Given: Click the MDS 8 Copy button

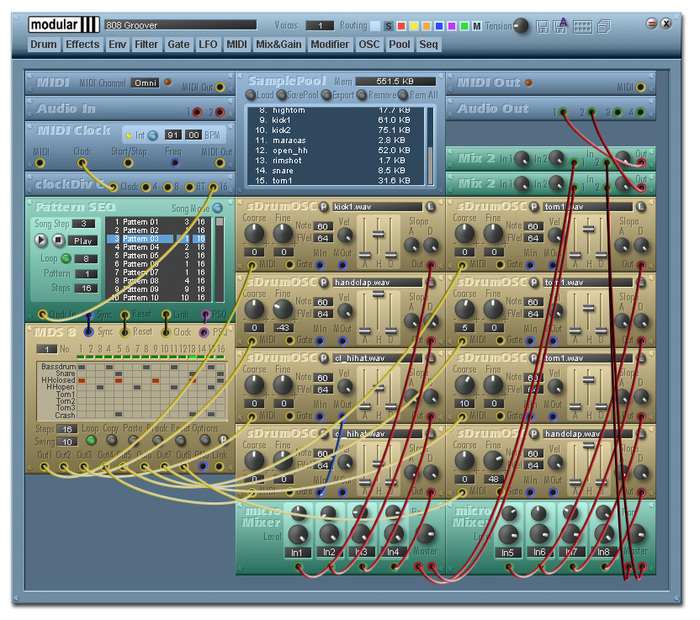Looking at the screenshot, I should tap(112, 440).
